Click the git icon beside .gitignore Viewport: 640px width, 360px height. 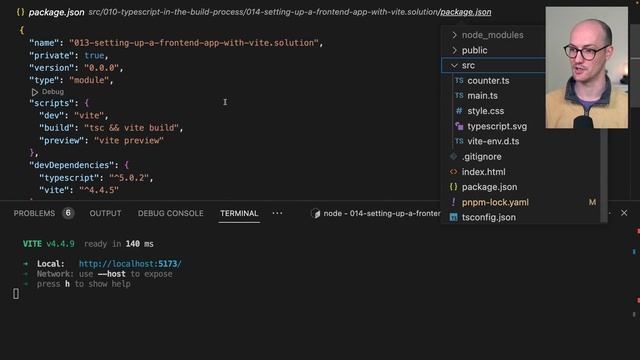[453, 156]
